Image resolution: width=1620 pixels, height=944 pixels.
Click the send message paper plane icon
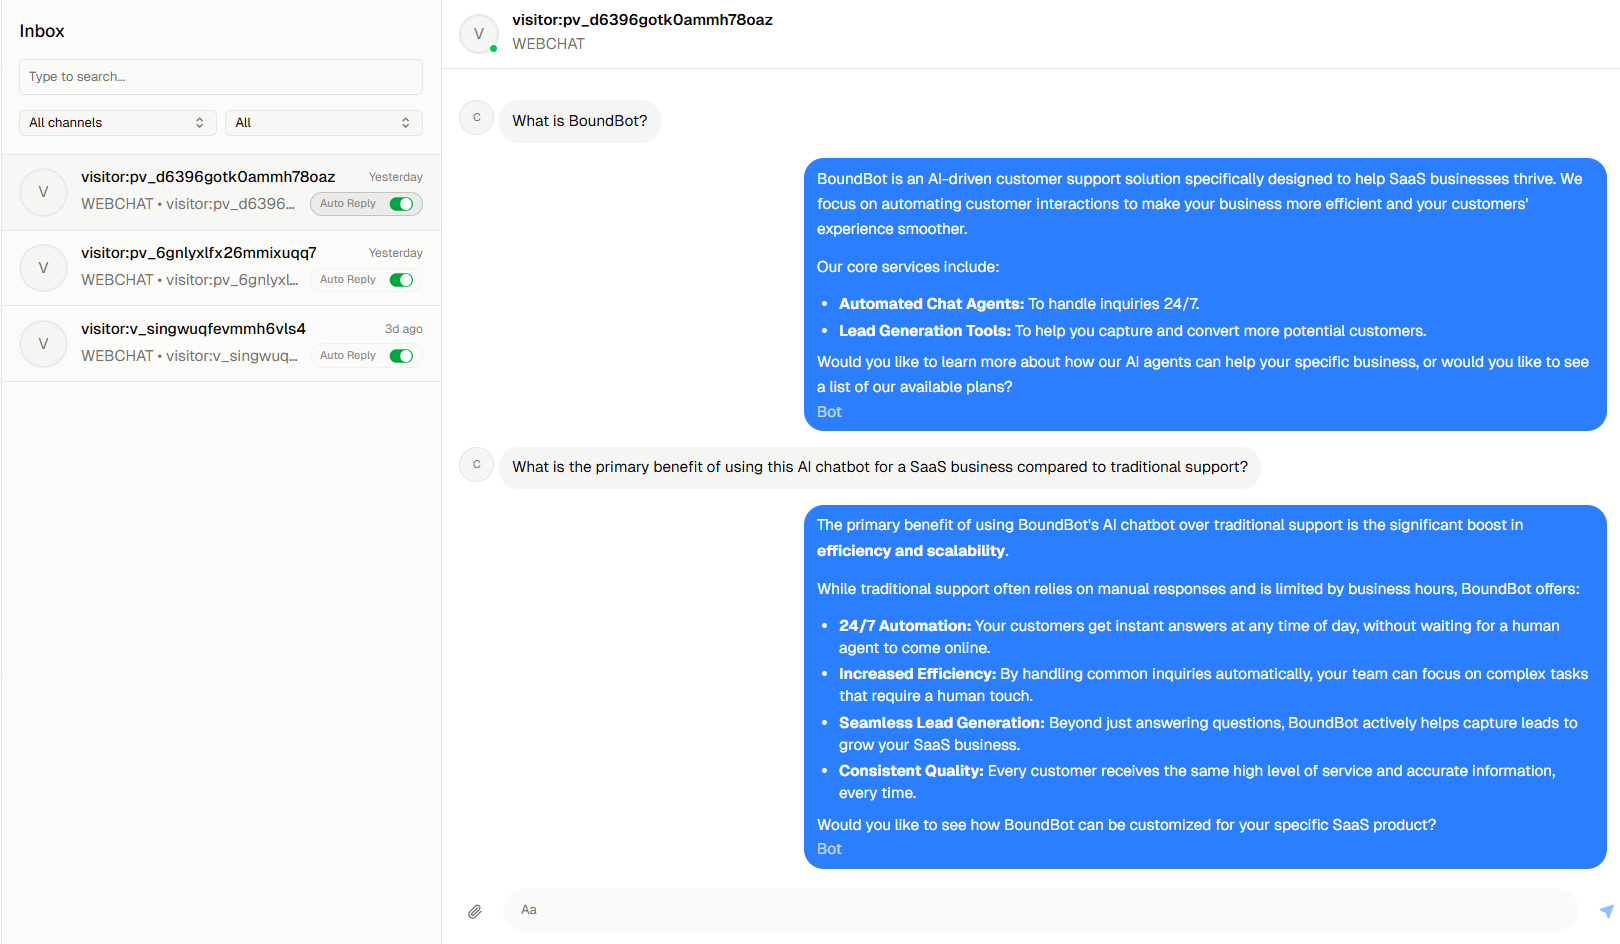click(1598, 911)
